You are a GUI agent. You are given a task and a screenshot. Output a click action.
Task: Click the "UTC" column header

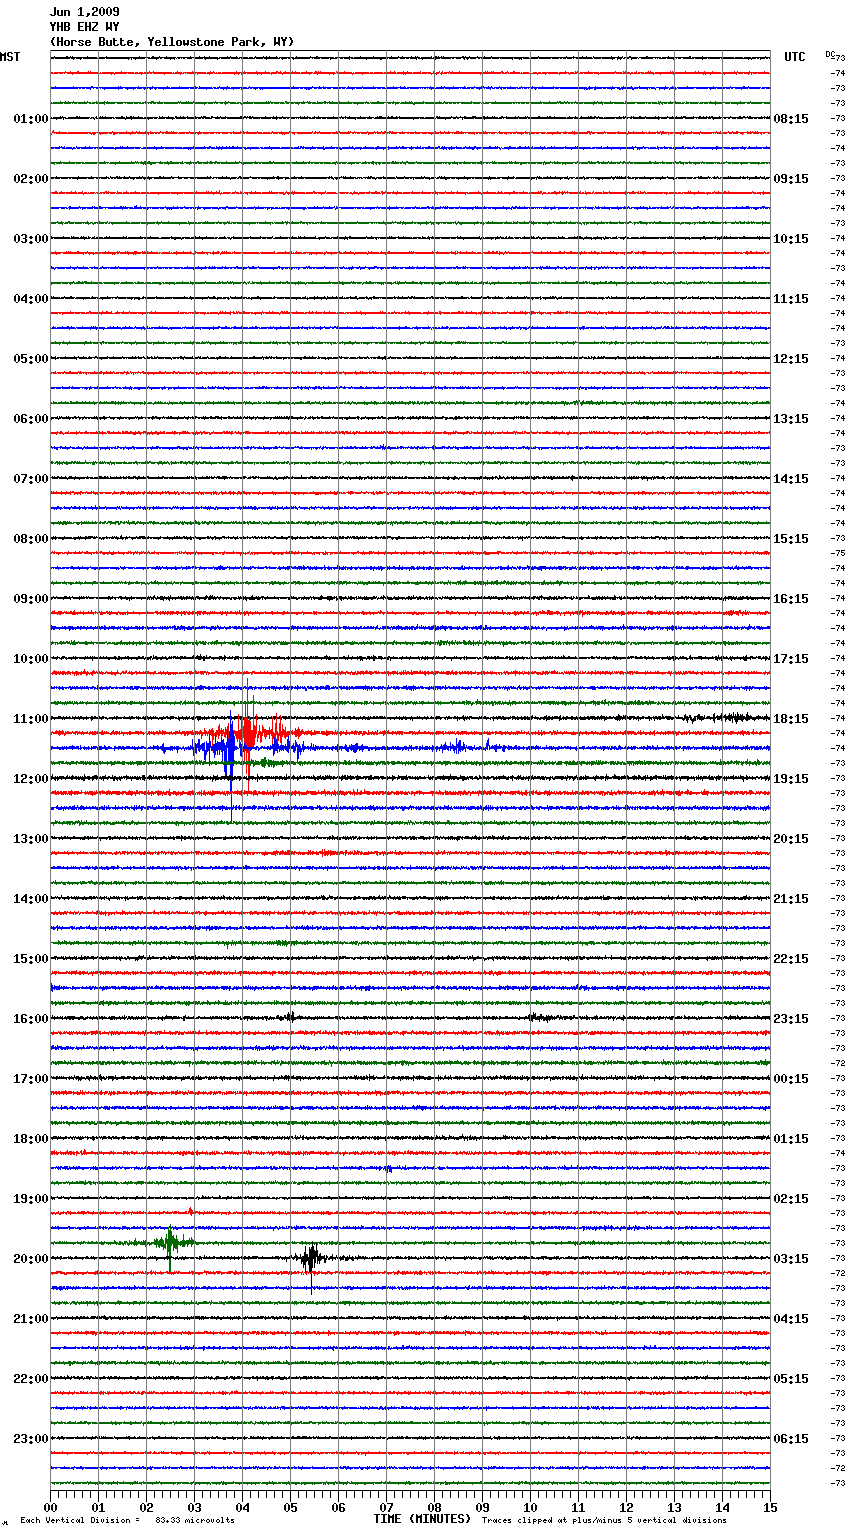795,57
